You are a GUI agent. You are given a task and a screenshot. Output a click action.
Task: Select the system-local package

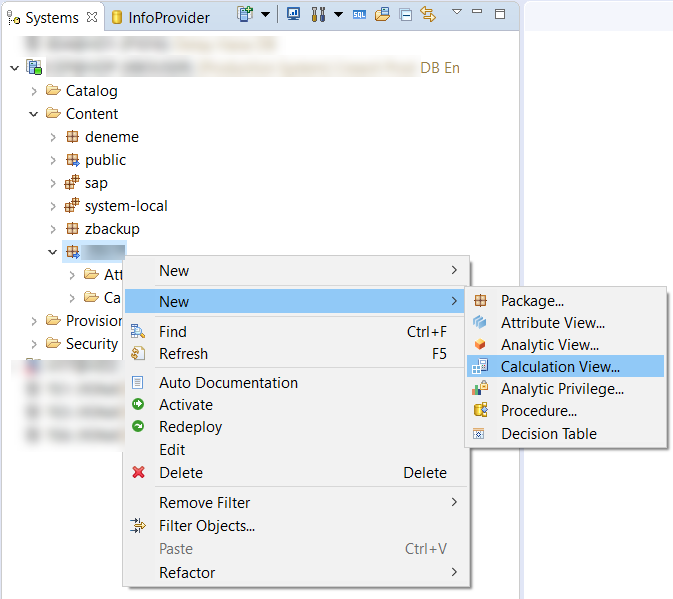(116, 206)
